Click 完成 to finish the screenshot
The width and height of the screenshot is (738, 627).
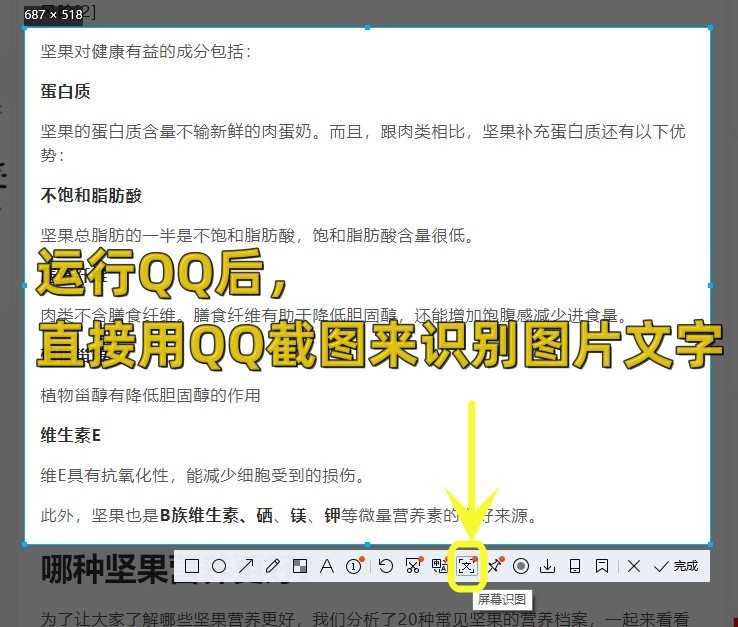(676, 566)
